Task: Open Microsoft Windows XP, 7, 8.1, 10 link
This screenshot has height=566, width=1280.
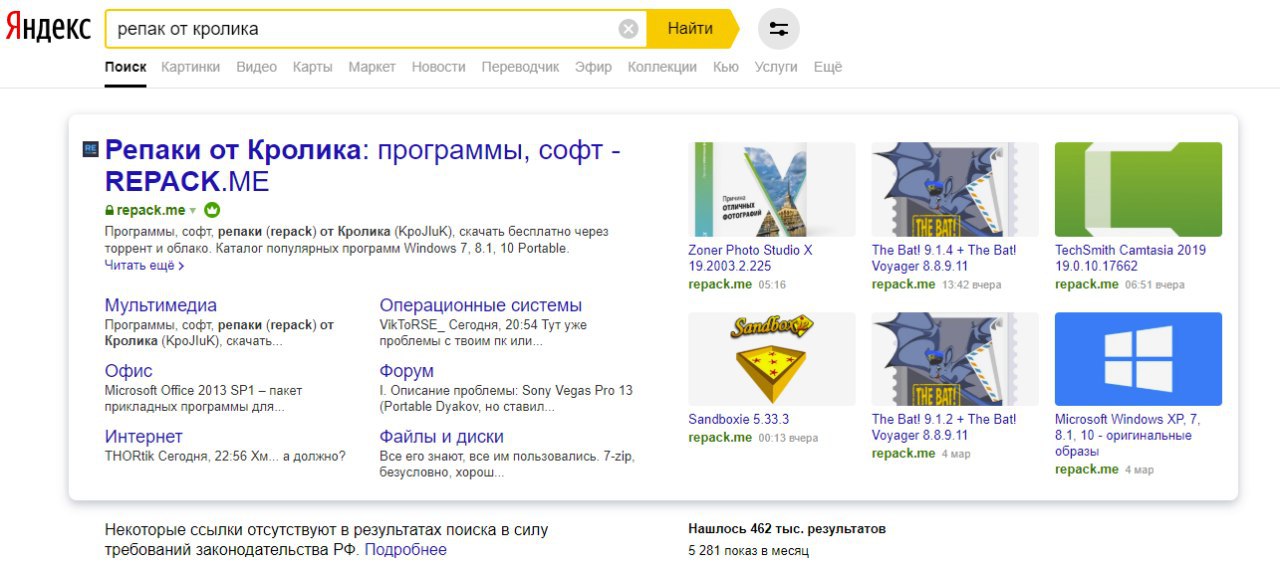Action: tap(1127, 435)
